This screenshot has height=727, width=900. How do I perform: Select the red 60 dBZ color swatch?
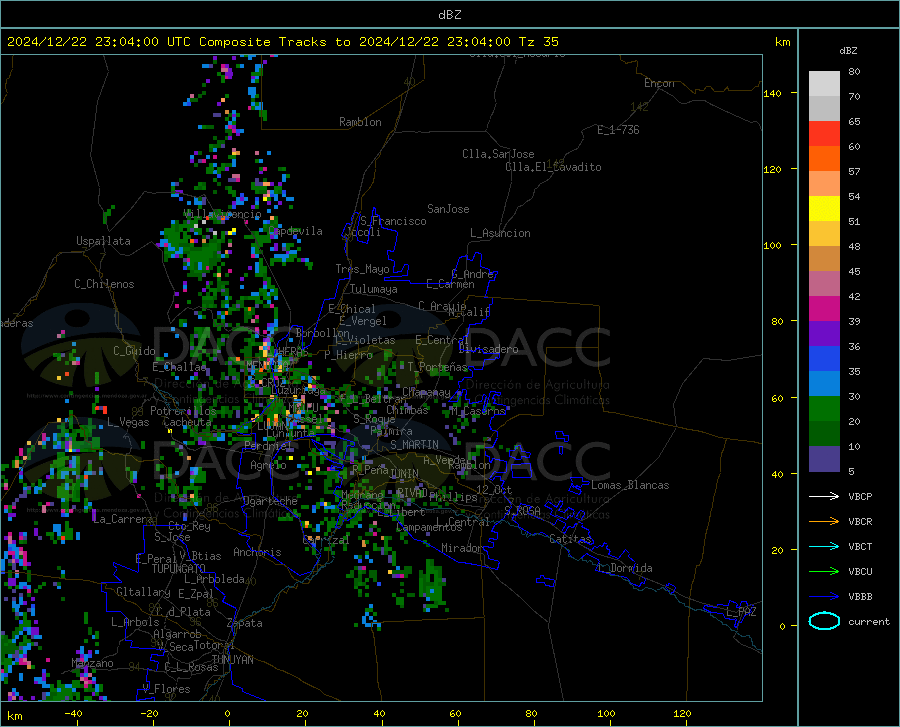[824, 134]
